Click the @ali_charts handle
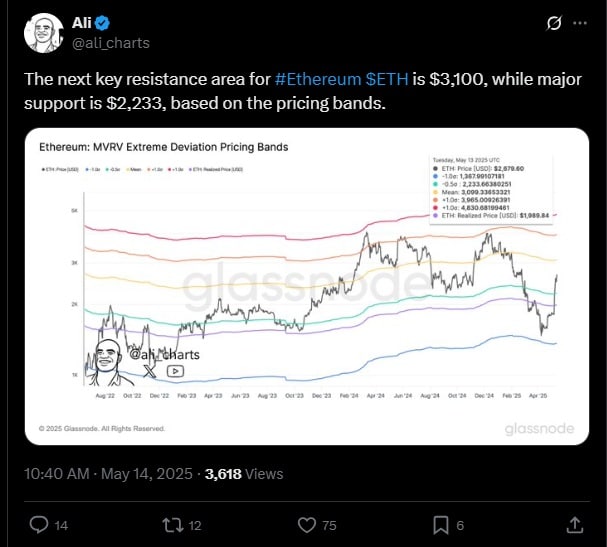Image resolution: width=607 pixels, height=547 pixels. click(111, 43)
